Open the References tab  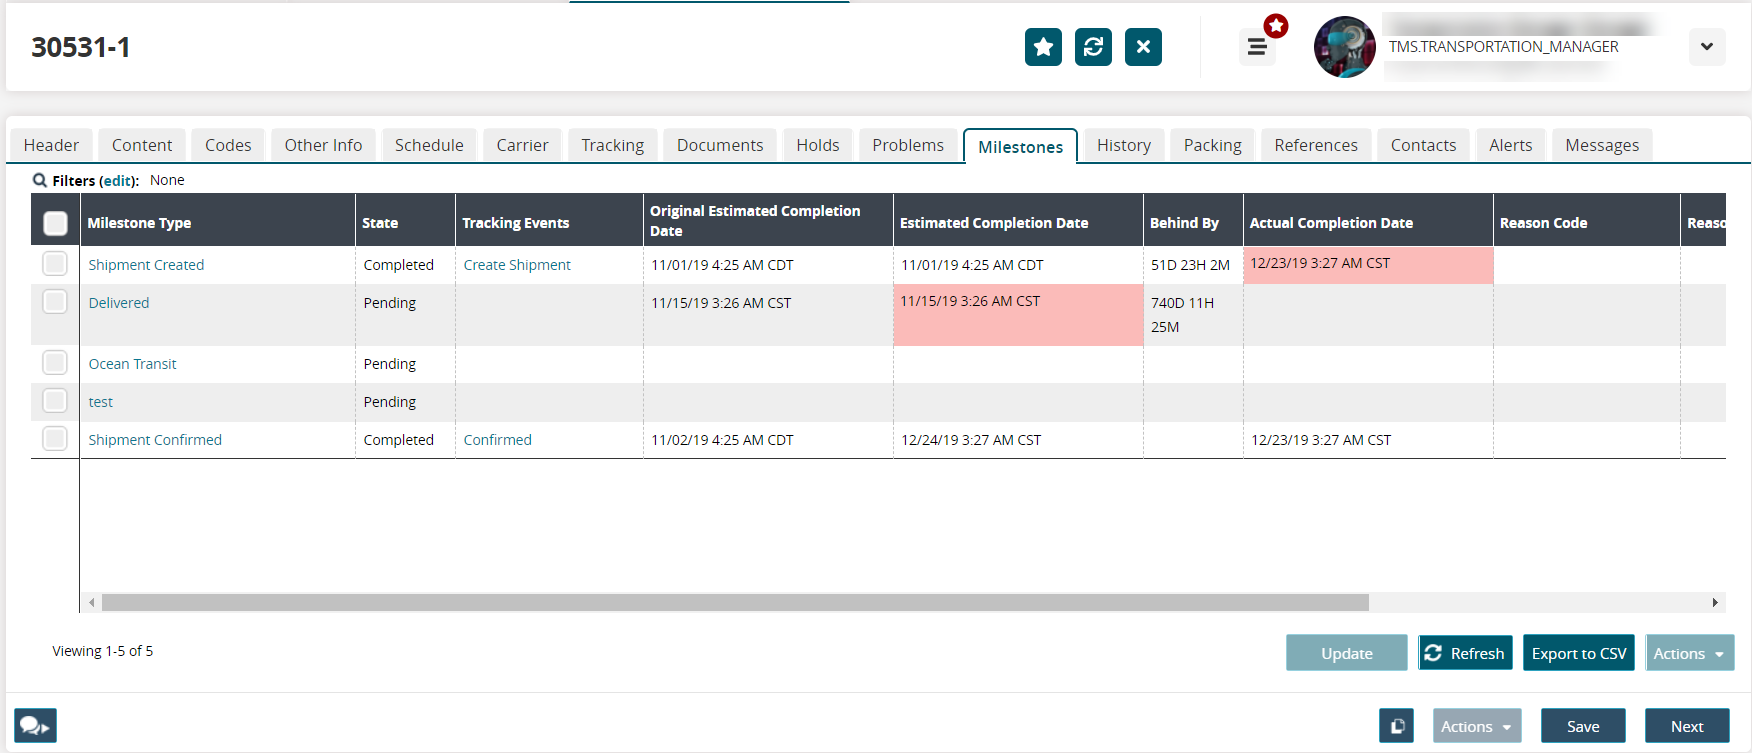point(1316,145)
